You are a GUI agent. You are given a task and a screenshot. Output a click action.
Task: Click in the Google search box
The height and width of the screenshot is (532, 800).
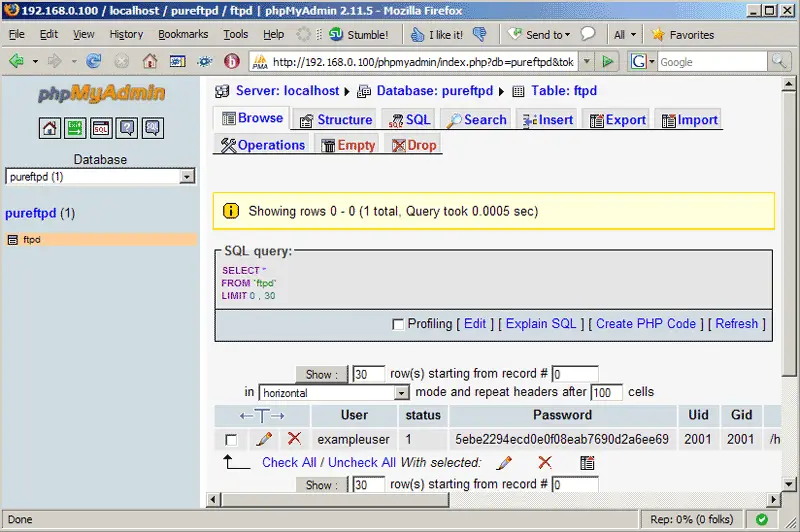point(712,62)
